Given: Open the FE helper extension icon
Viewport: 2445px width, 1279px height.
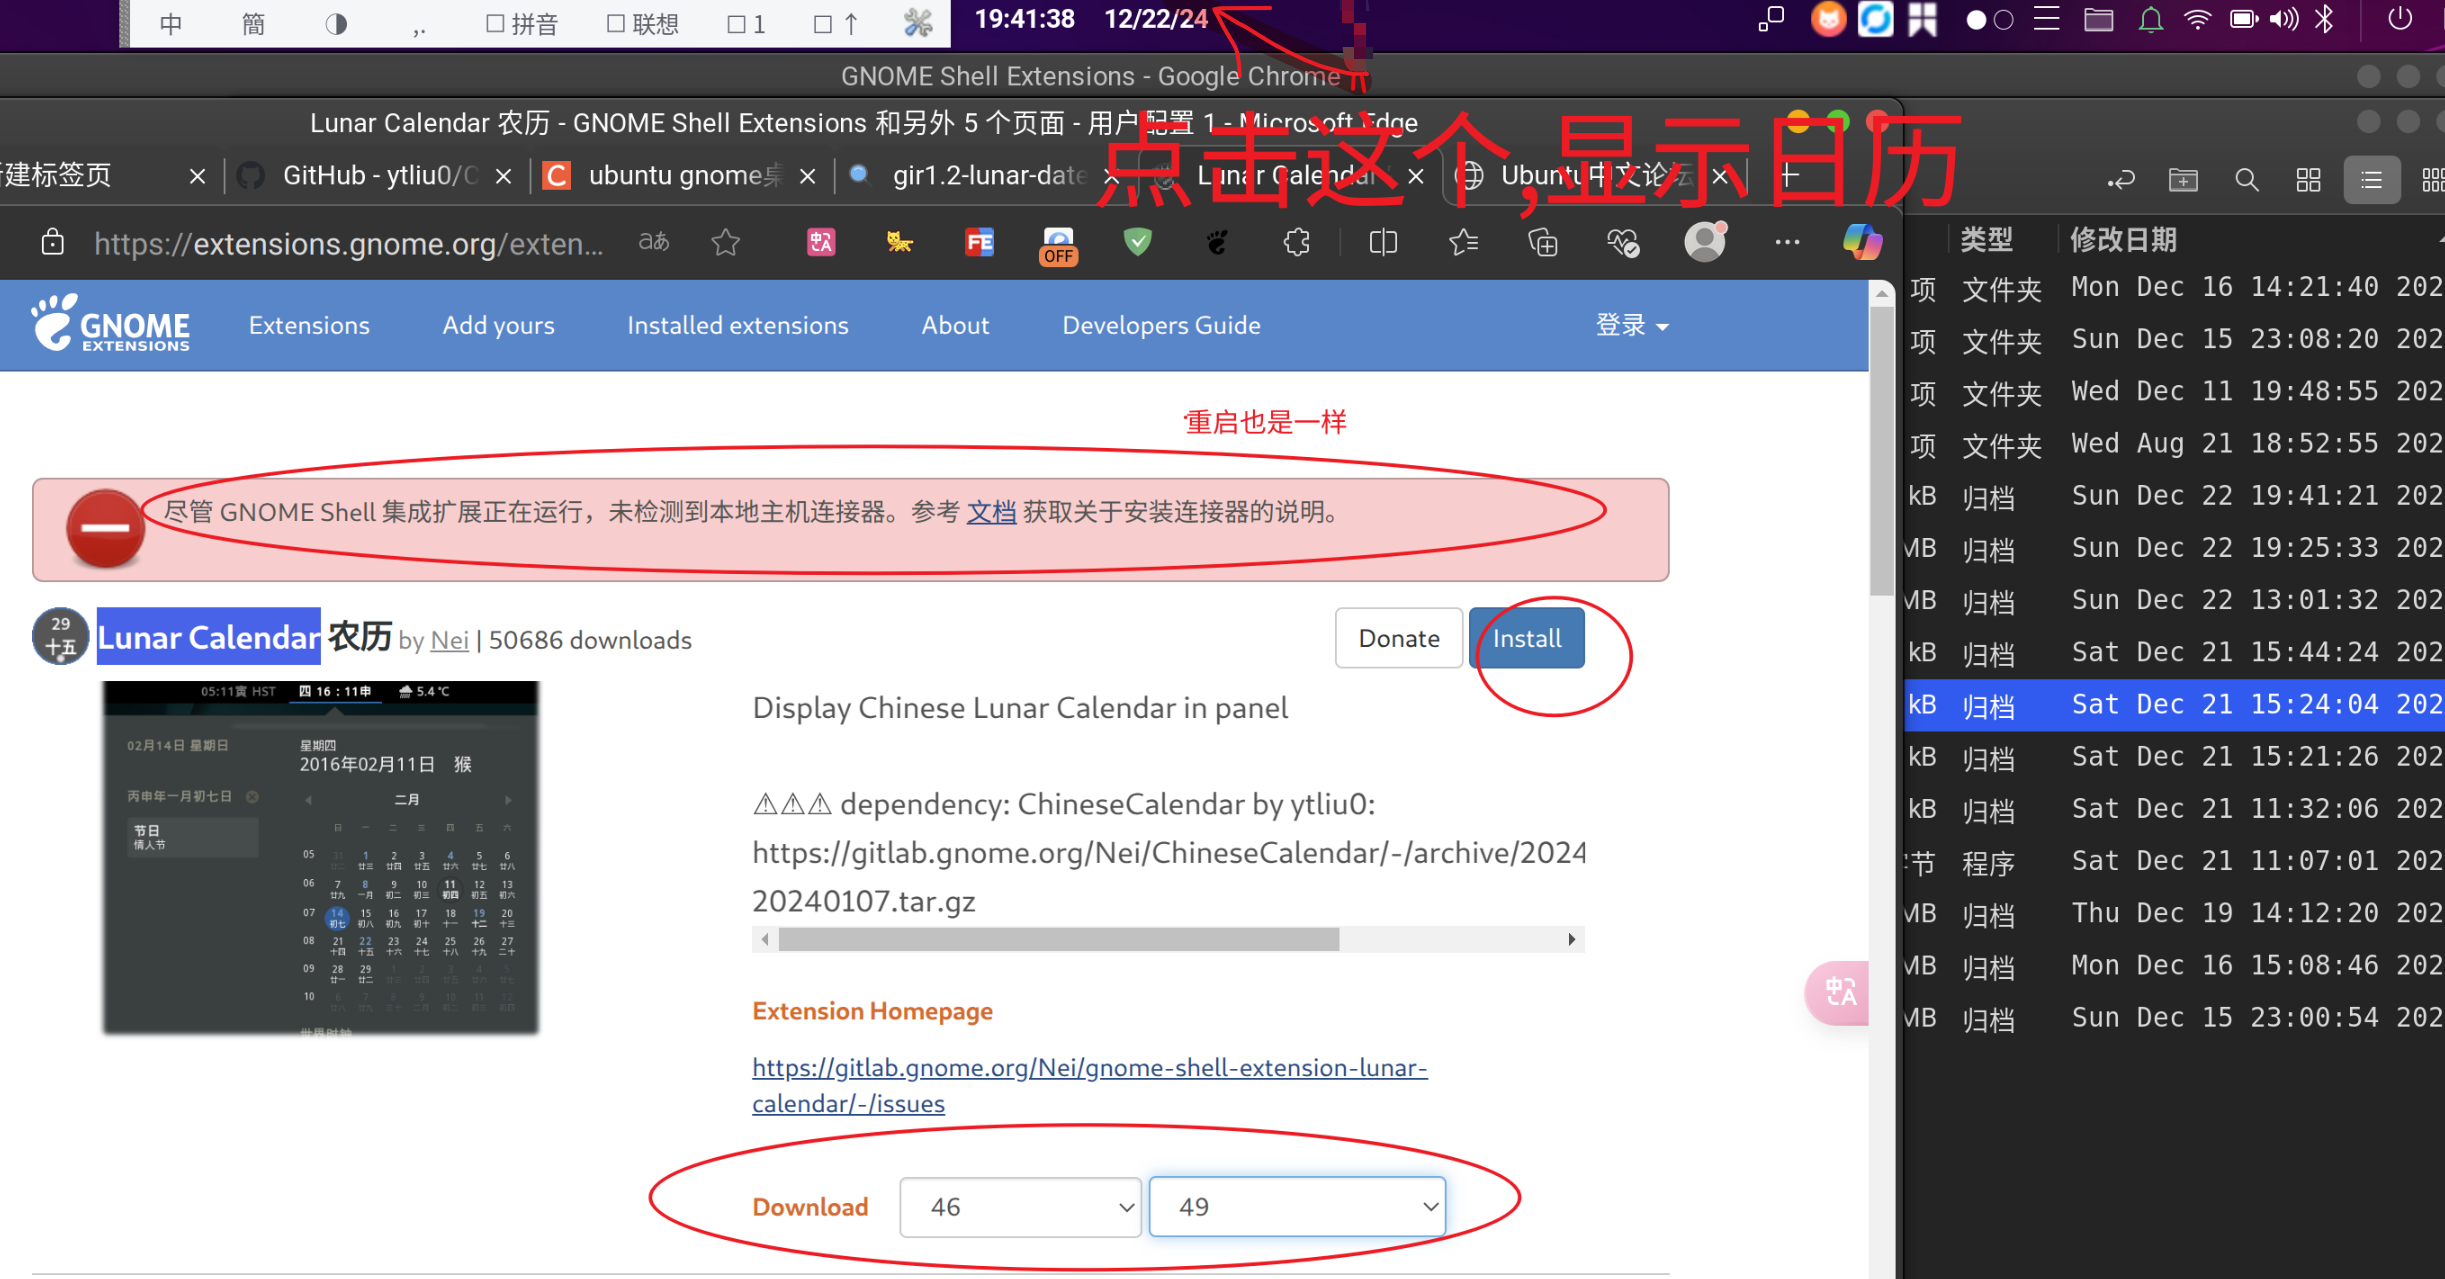Looking at the screenshot, I should tap(979, 242).
